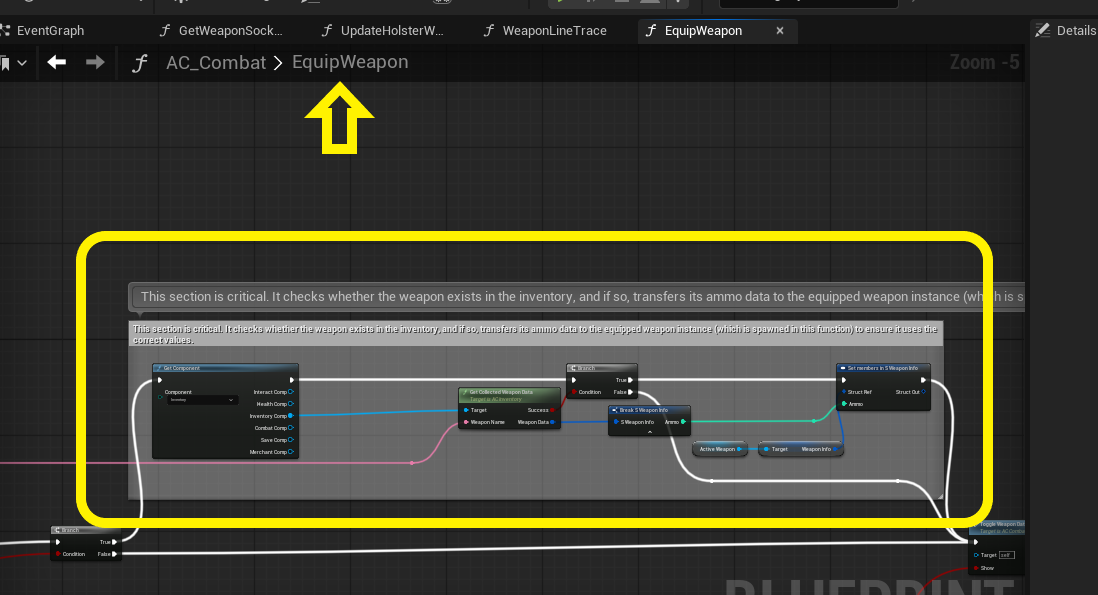1098x595 pixels.
Task: Click the Target self field on Toggle Weapon node
Action: [1006, 555]
